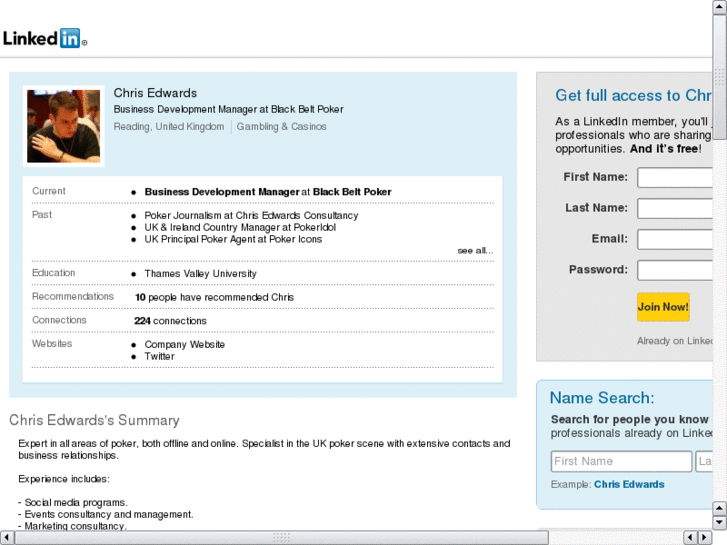Click the Chris Edwards's Summary heading
The image size is (727, 545).
pos(94,420)
